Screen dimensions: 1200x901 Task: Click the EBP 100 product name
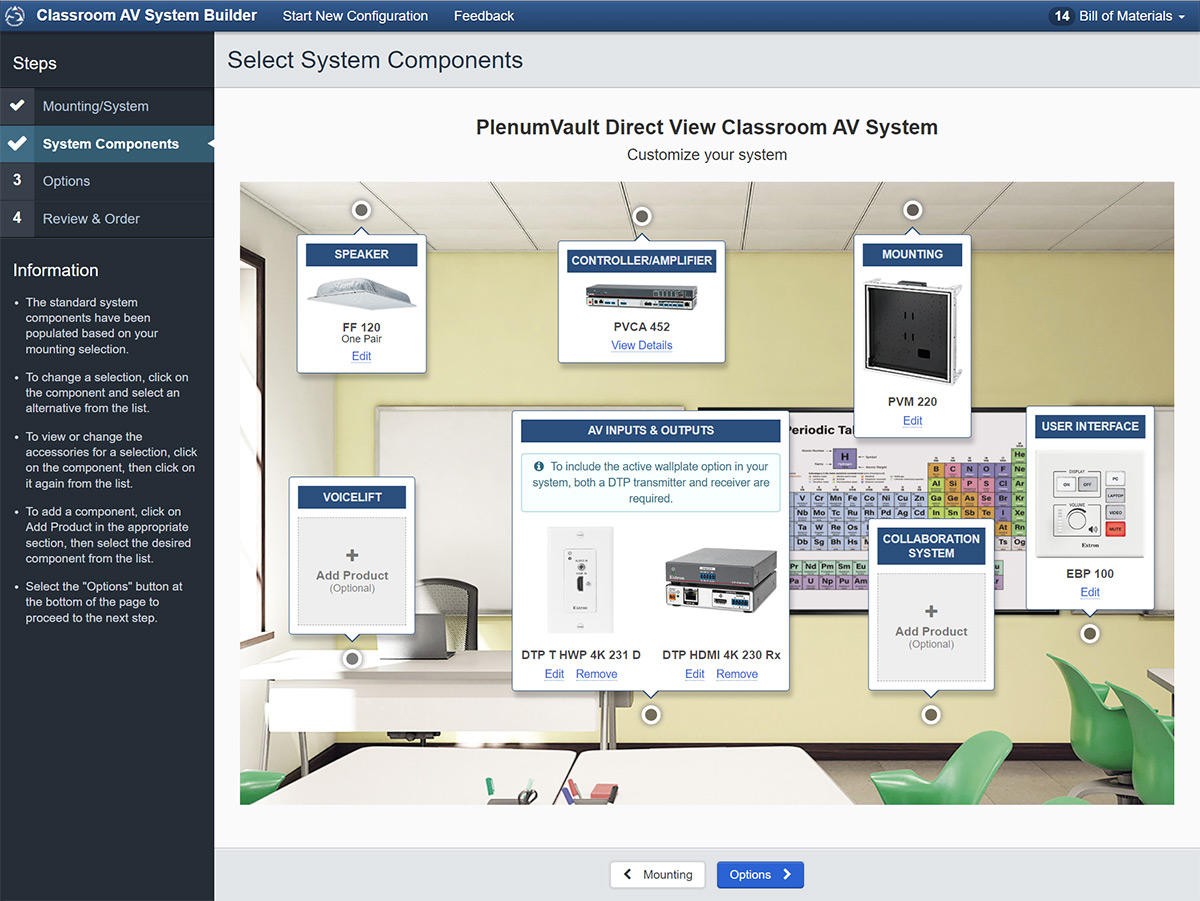tap(1090, 573)
